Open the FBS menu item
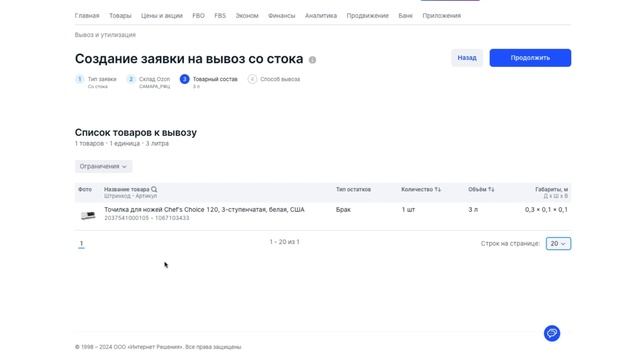 click(x=220, y=16)
